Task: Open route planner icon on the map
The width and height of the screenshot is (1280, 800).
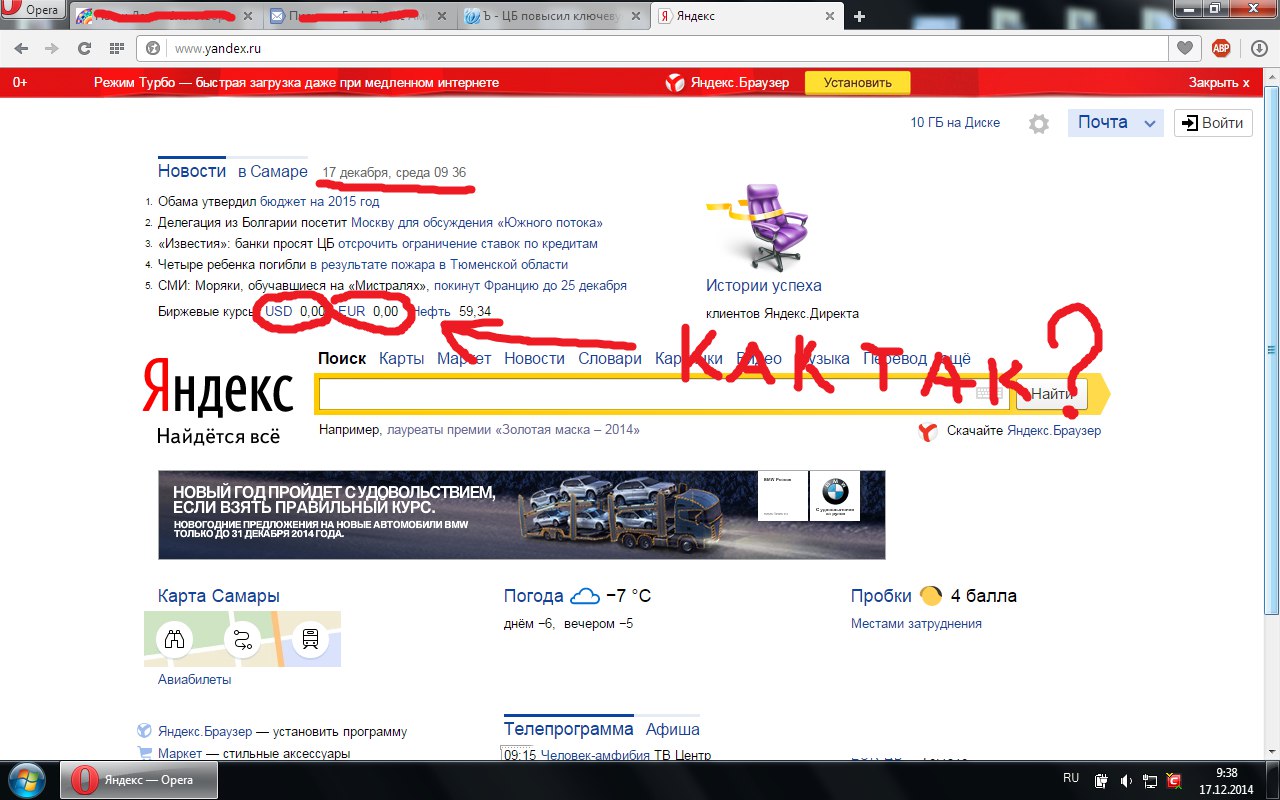Action: pyautogui.click(x=242, y=639)
